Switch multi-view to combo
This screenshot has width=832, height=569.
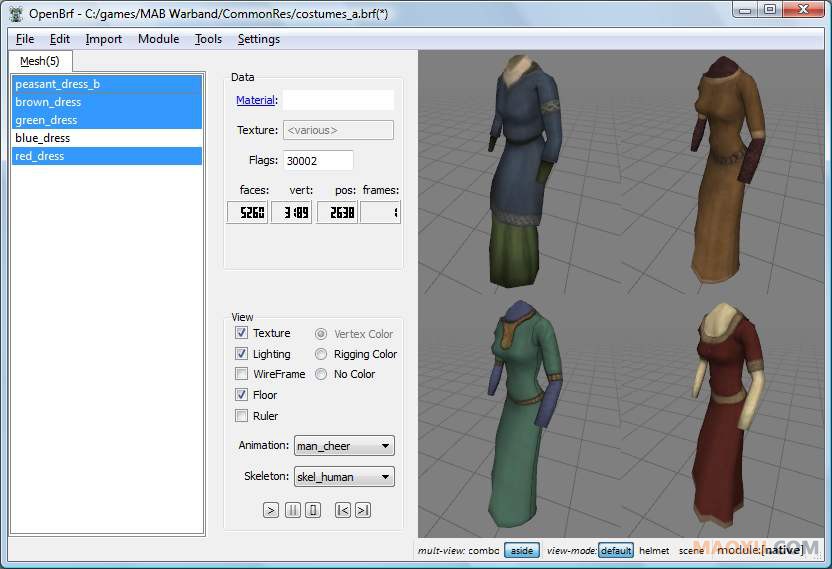pyautogui.click(x=484, y=550)
